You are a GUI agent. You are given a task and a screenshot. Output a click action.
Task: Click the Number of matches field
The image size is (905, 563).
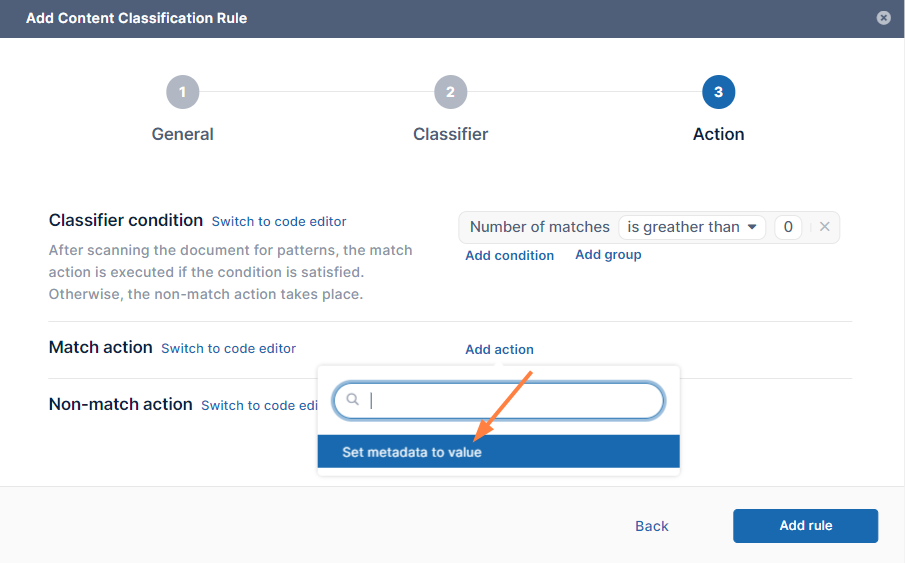coord(539,227)
